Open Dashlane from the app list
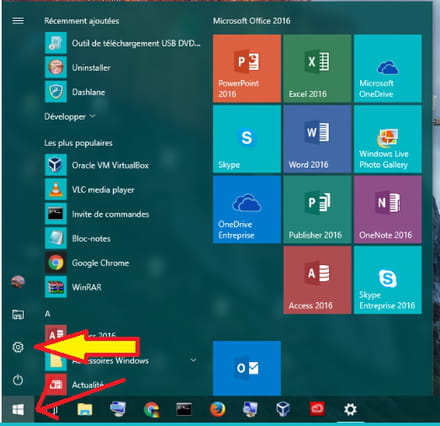Viewport: 440px width, 426px height. 123,92
